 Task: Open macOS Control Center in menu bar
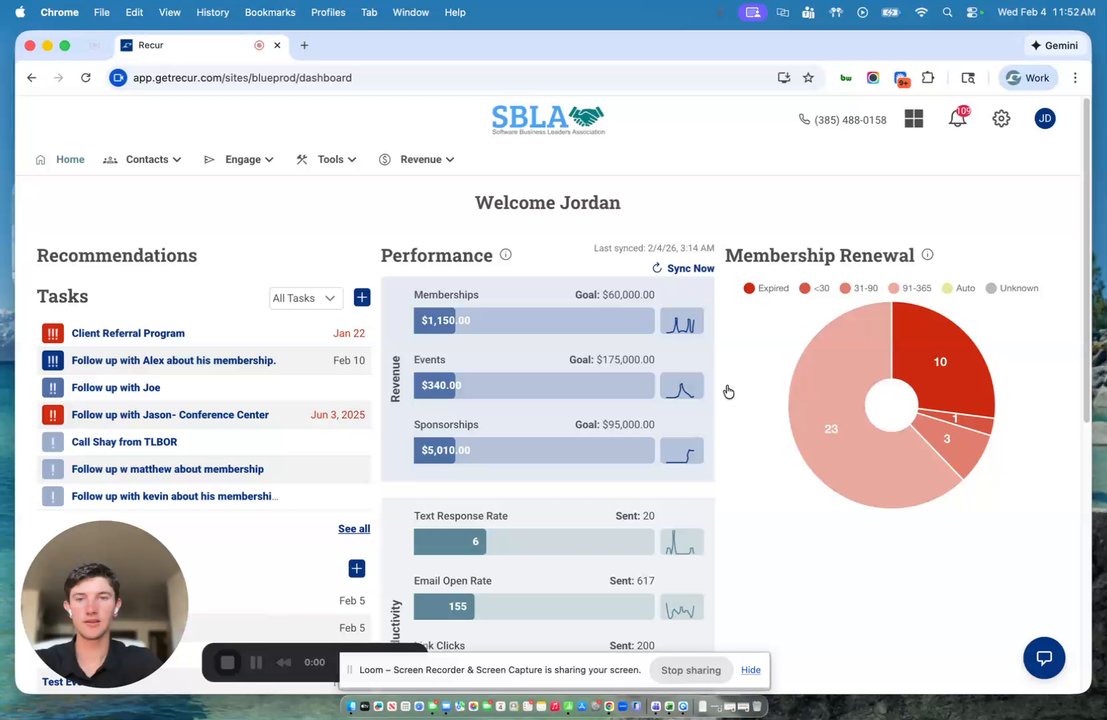[x=974, y=12]
